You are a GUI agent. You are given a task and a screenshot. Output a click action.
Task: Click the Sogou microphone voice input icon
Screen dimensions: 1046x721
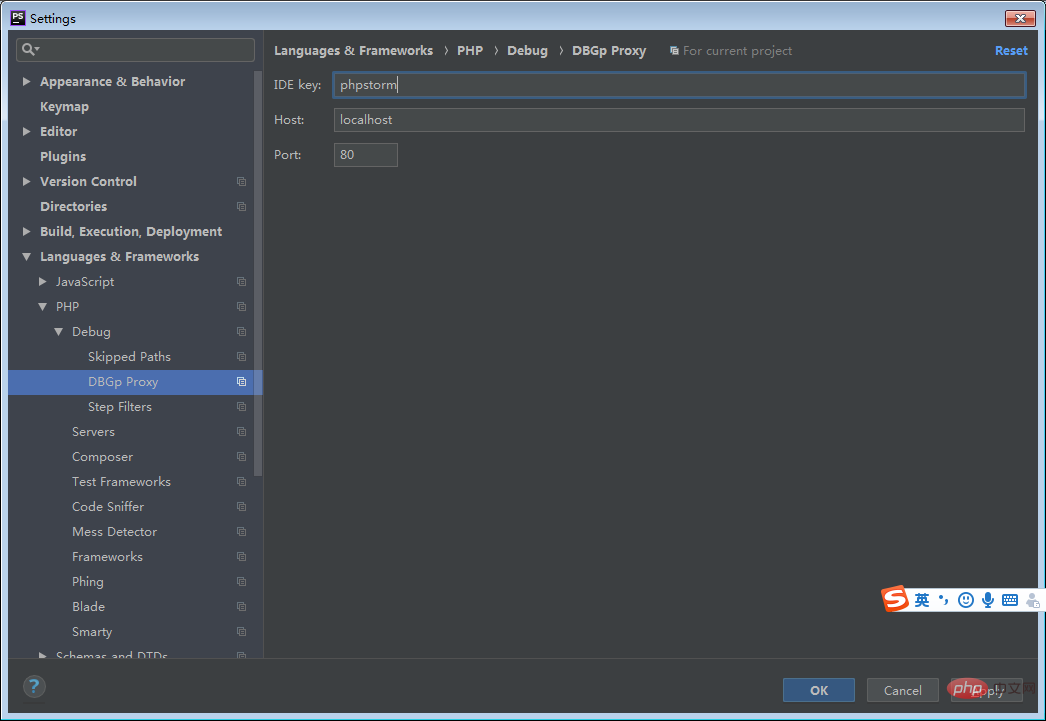[x=988, y=600]
